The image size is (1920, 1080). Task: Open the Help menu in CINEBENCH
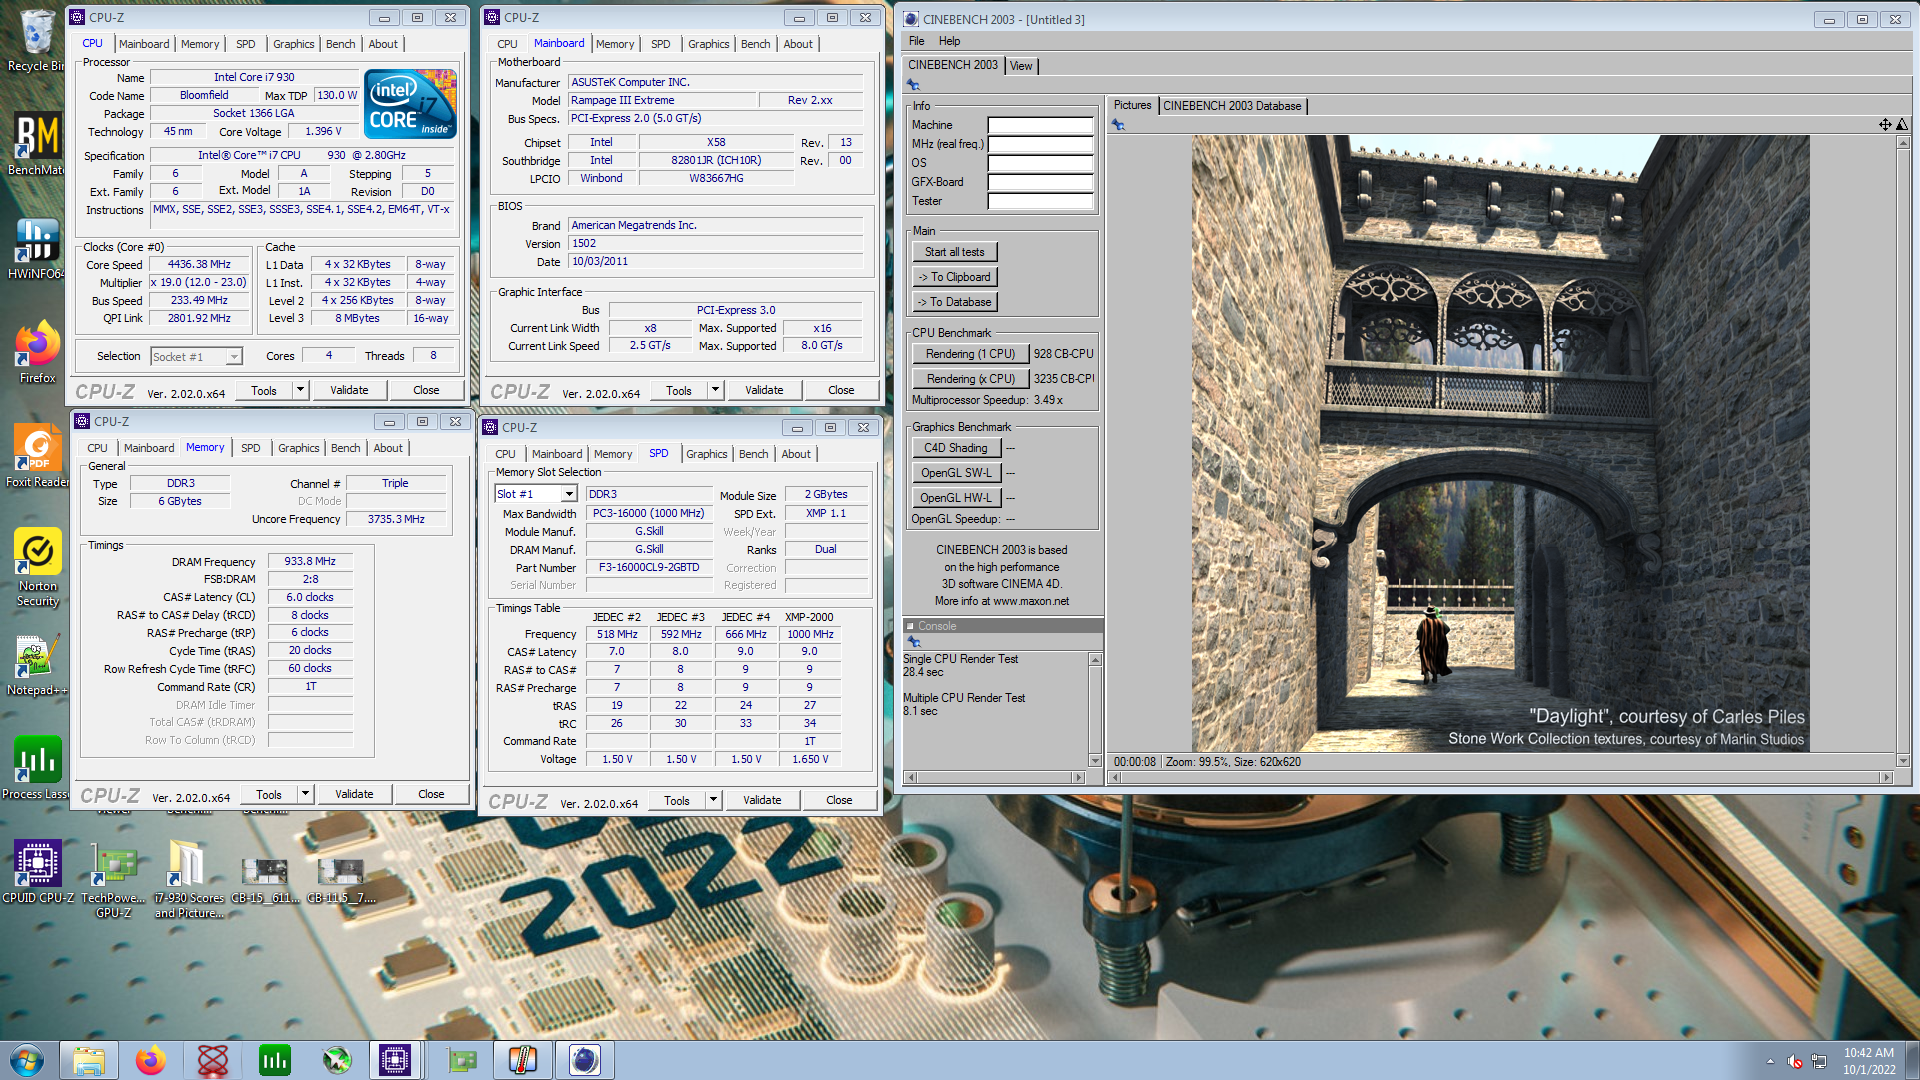tap(949, 41)
